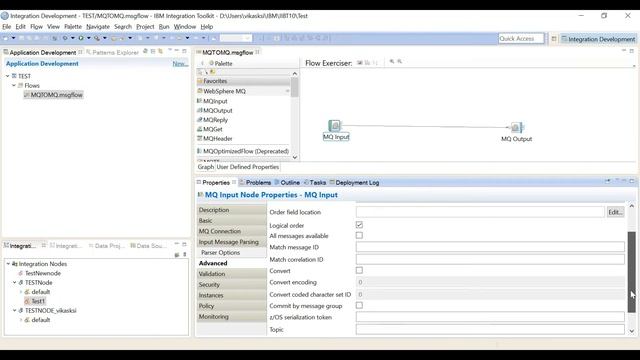
Task: Click the palette scroll down arrow
Action: [295, 157]
